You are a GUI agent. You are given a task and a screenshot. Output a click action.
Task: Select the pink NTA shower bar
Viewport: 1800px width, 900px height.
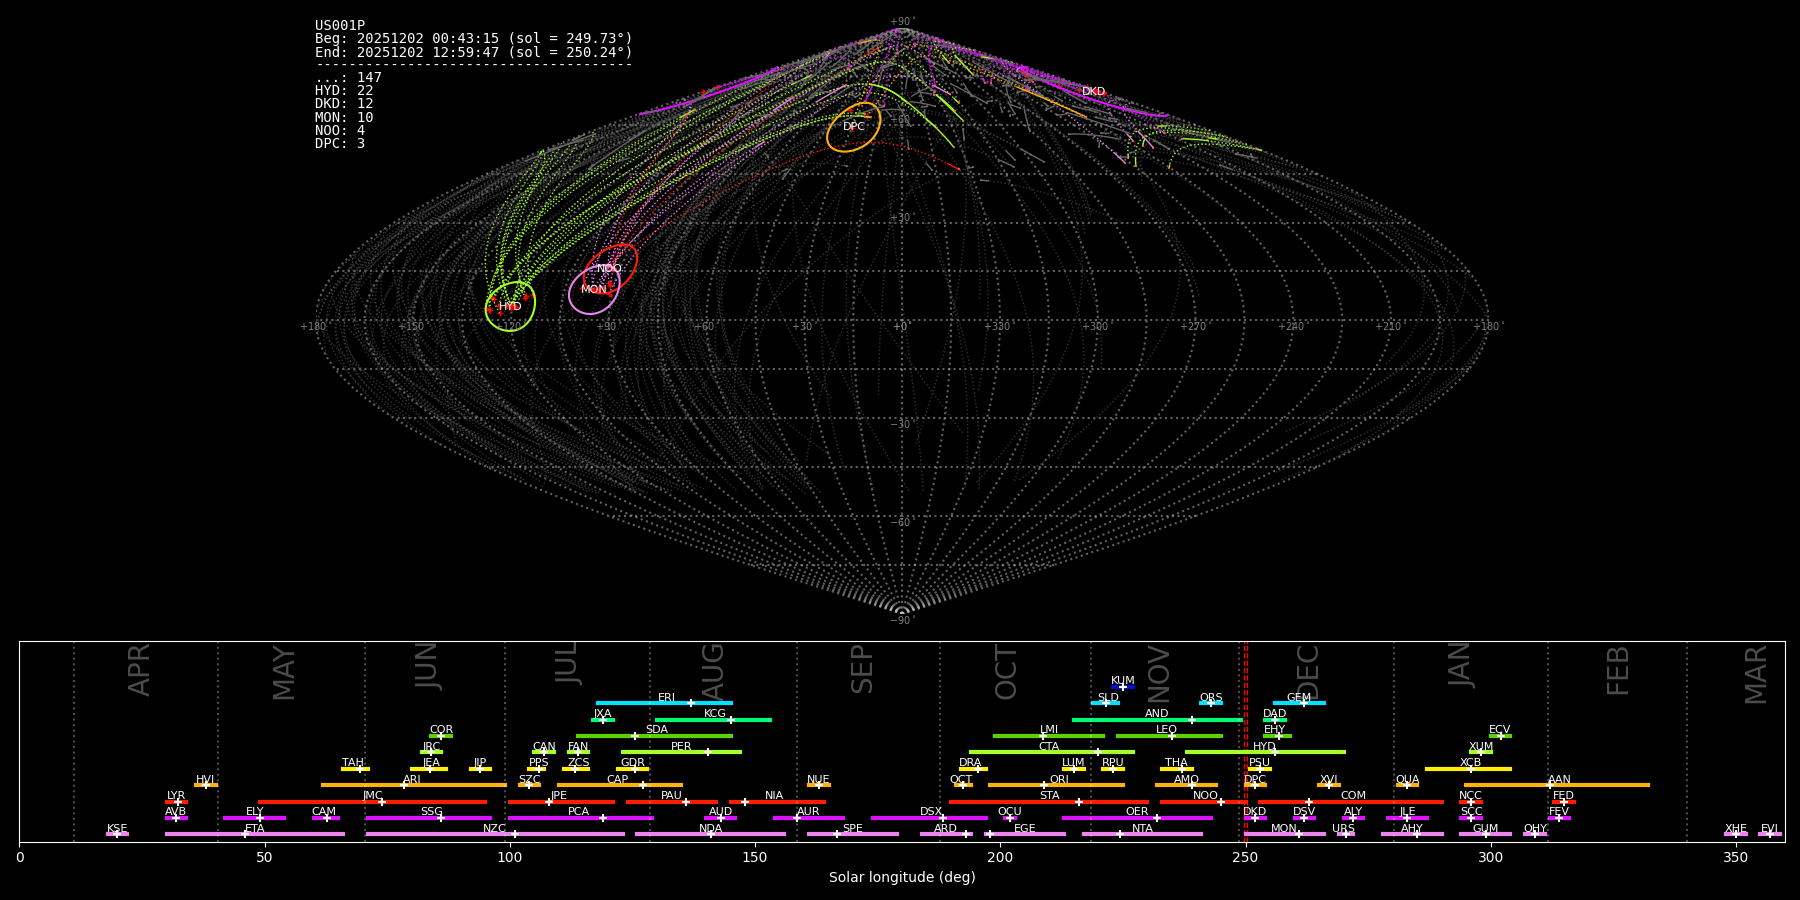1142,834
